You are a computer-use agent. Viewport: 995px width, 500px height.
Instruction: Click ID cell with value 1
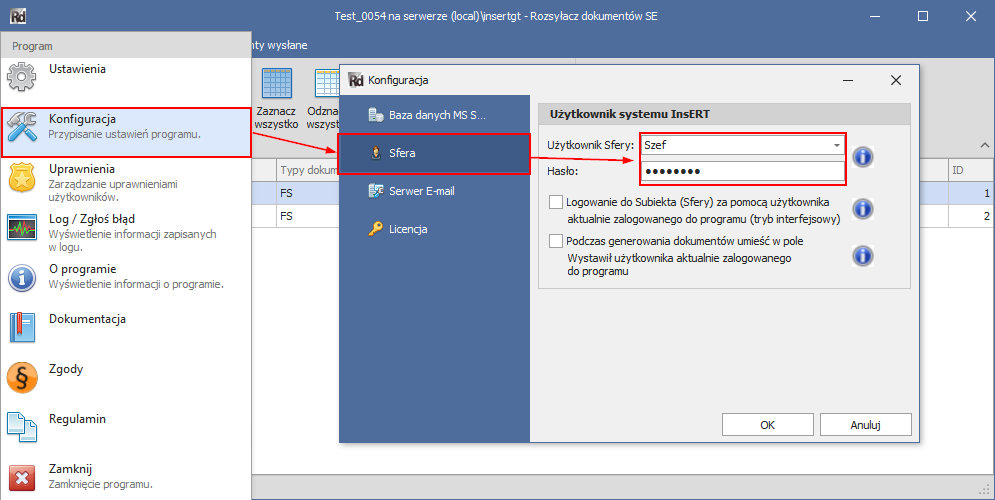tap(972, 193)
